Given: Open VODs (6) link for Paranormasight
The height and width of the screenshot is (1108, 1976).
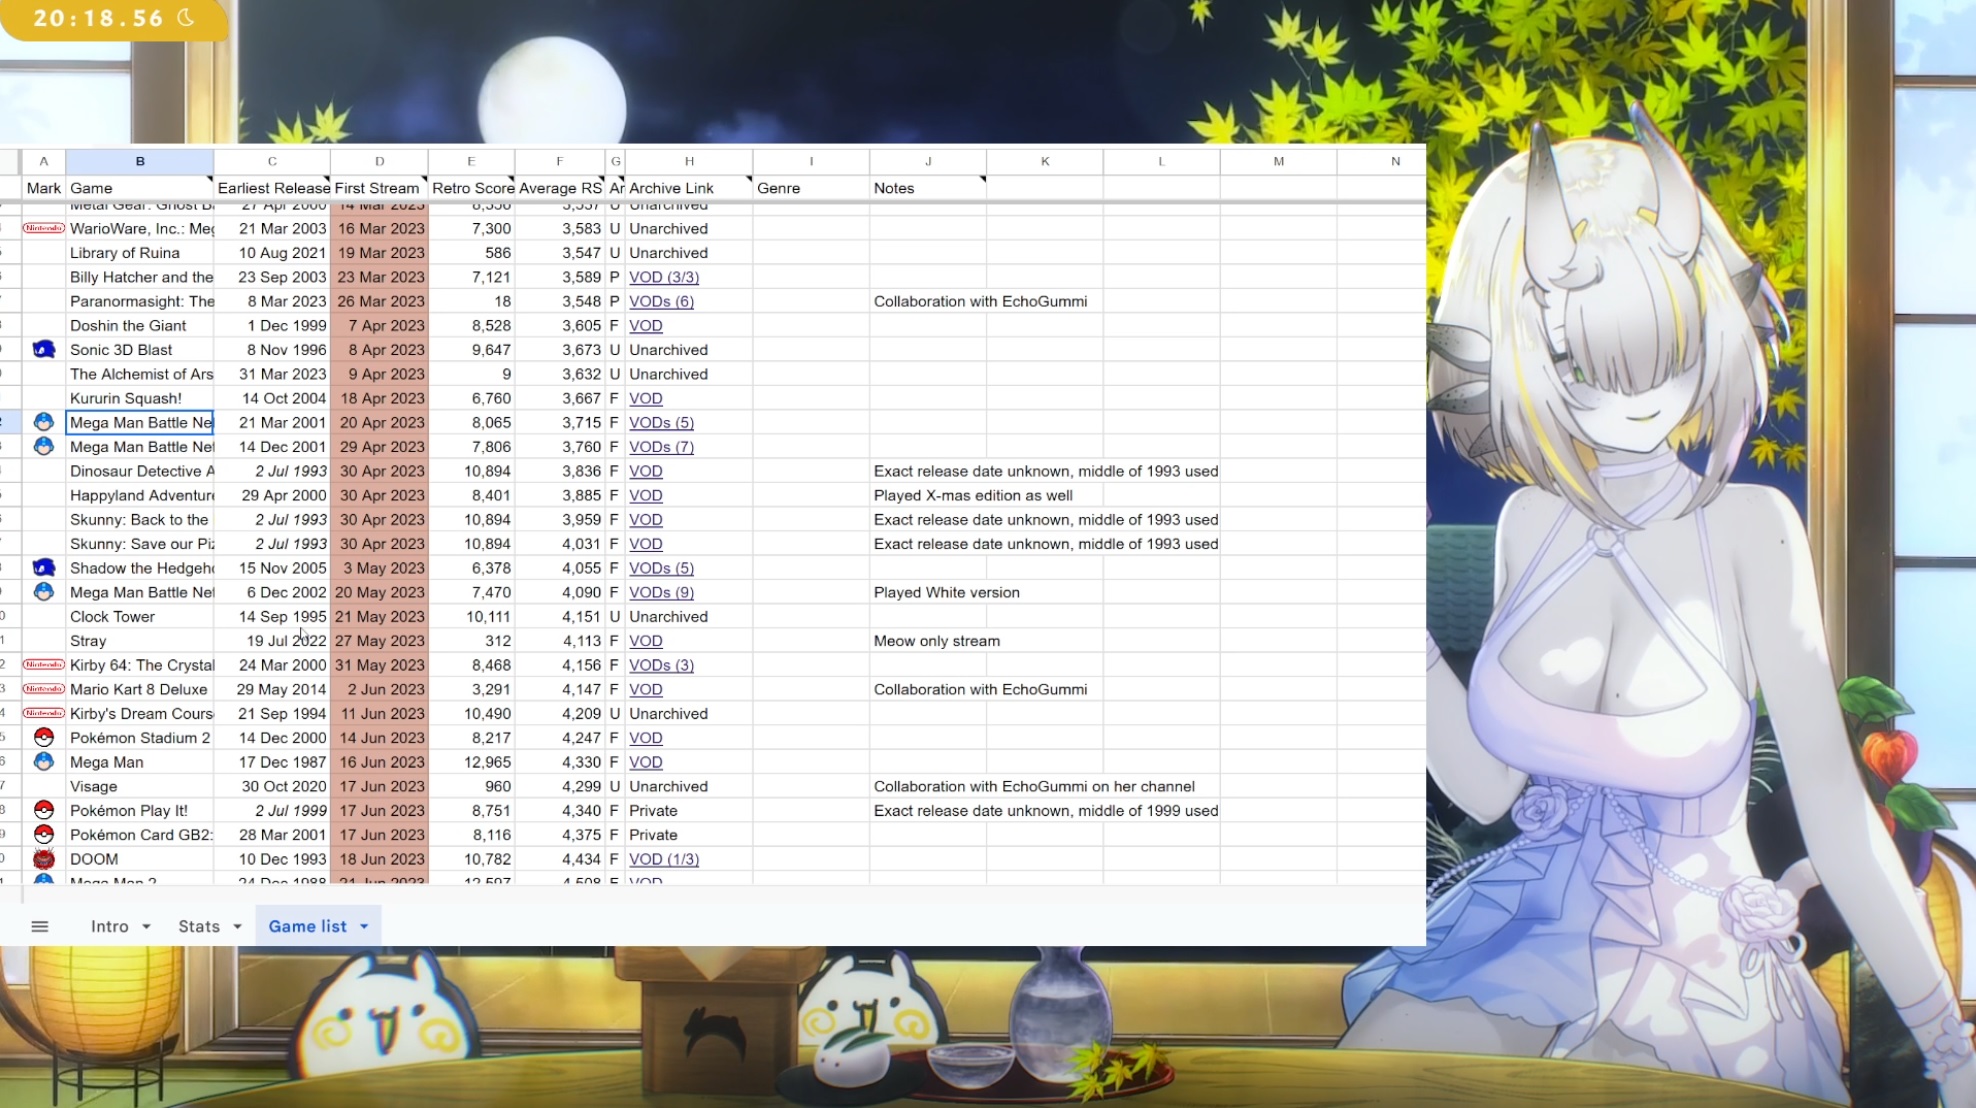Looking at the screenshot, I should [x=661, y=301].
